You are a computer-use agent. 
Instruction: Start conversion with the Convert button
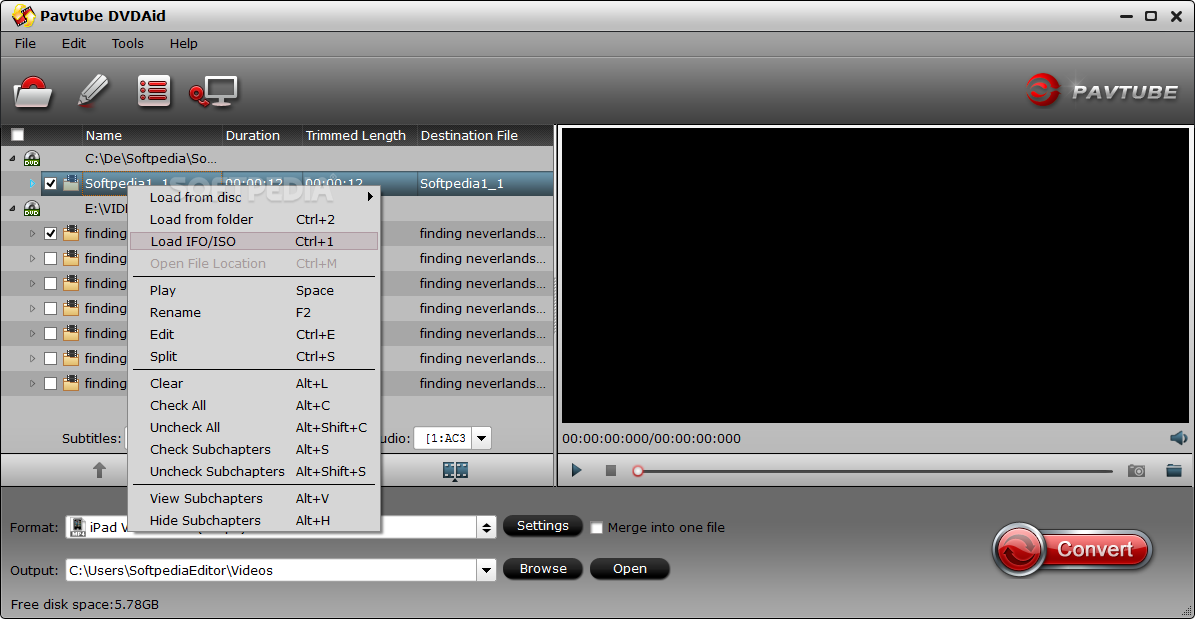click(1072, 549)
